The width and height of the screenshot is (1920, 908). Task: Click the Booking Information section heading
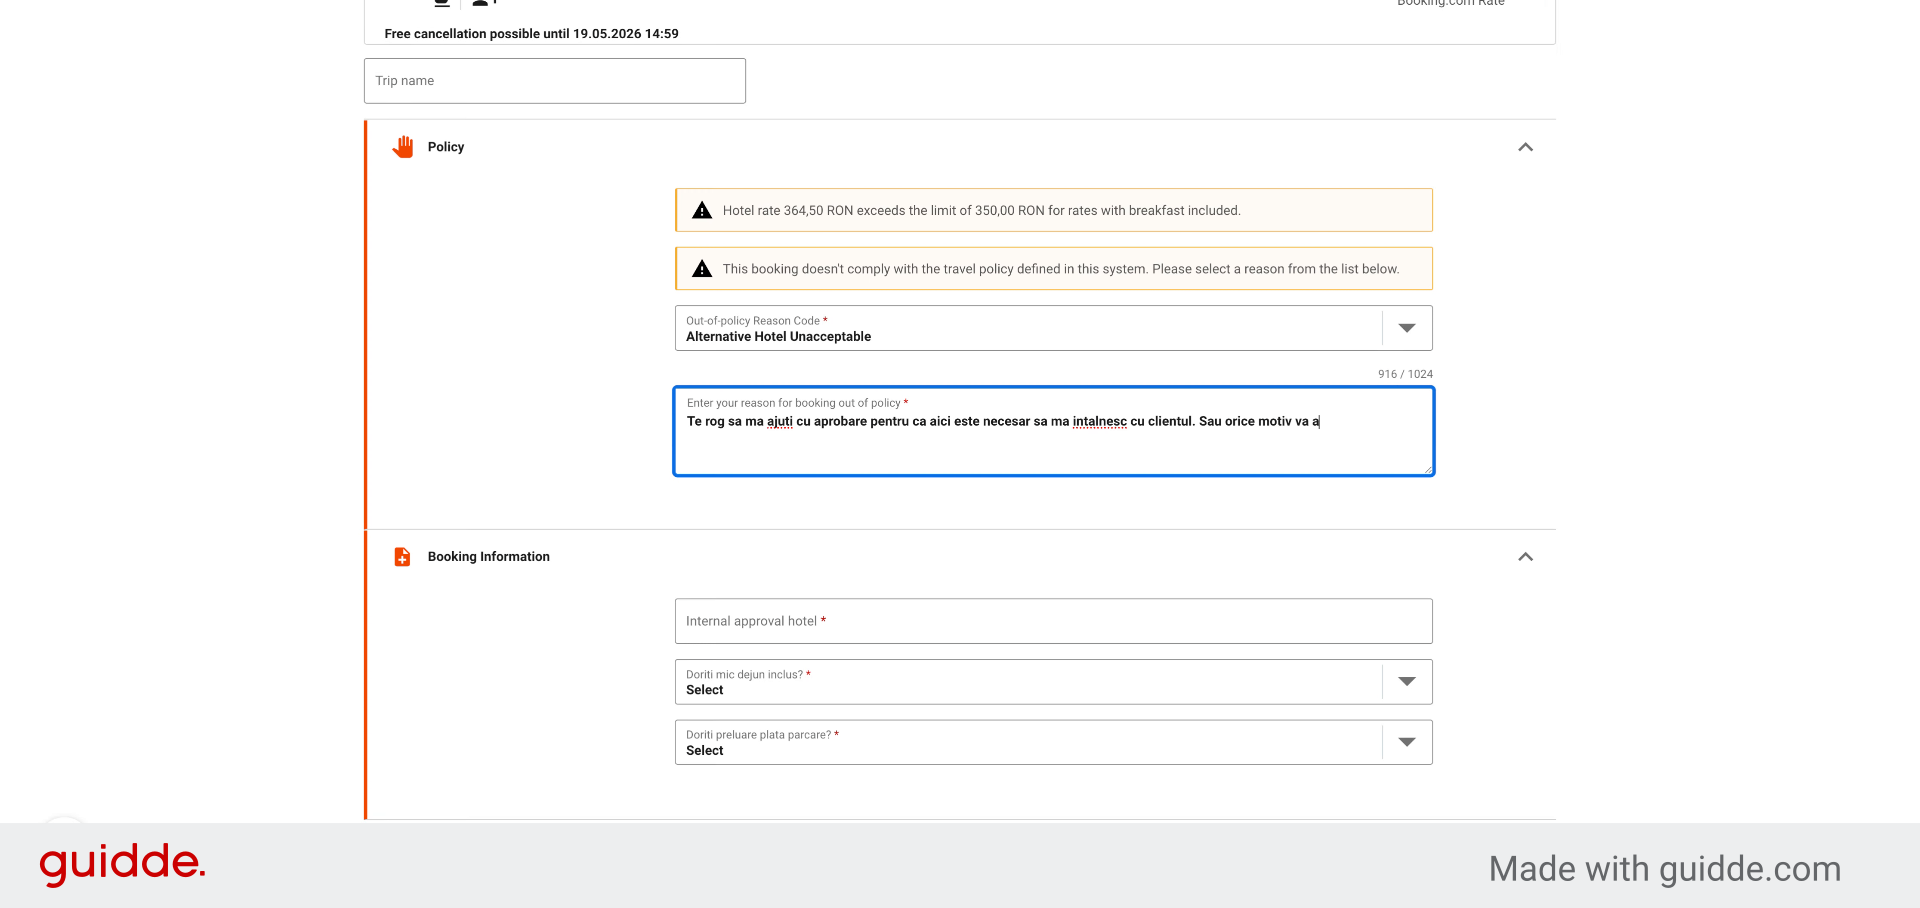pos(489,557)
